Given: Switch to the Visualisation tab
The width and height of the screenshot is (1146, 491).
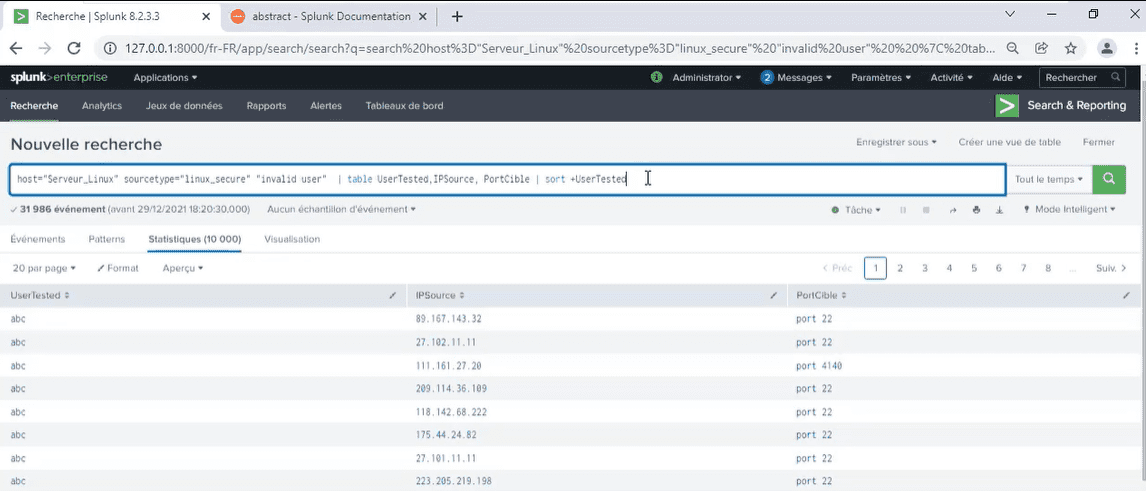Looking at the screenshot, I should click(x=292, y=239).
